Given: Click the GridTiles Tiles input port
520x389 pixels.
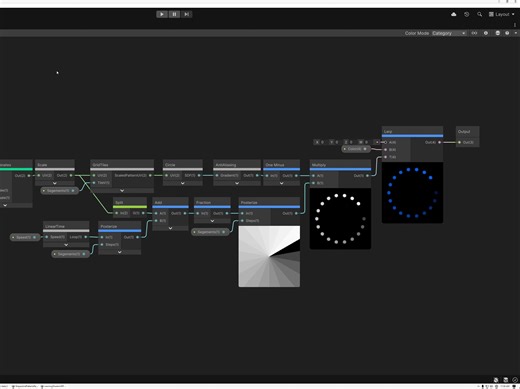Looking at the screenshot, I should [x=94, y=183].
